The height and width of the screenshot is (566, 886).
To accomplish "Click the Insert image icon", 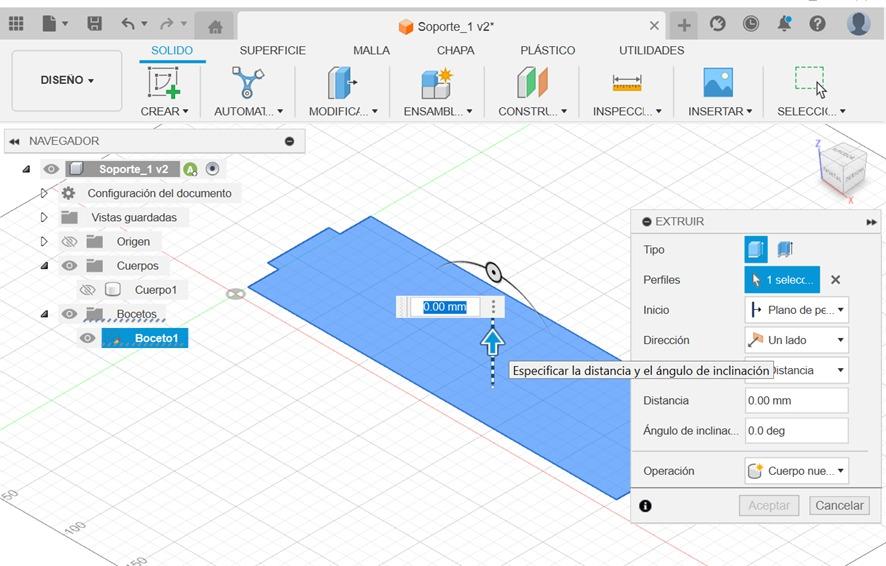I will (718, 82).
